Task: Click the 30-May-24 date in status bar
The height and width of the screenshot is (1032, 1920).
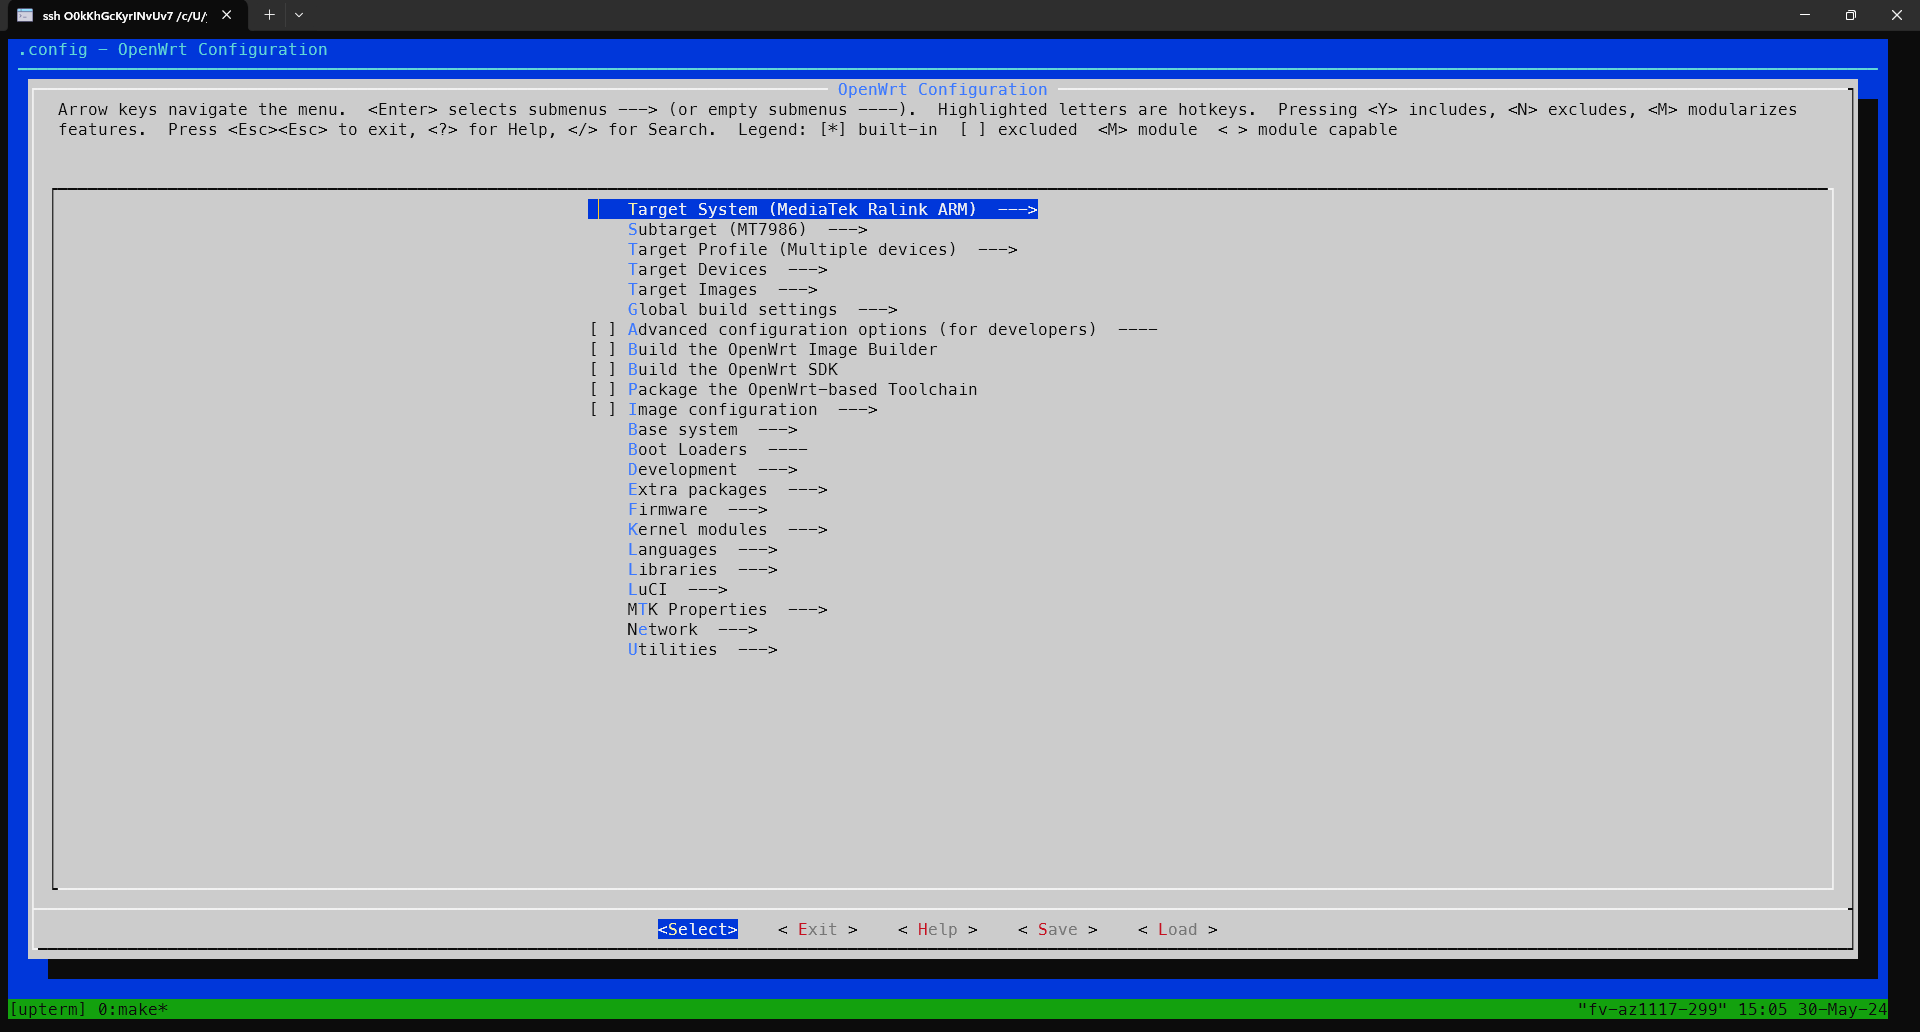Action: point(1842,1009)
